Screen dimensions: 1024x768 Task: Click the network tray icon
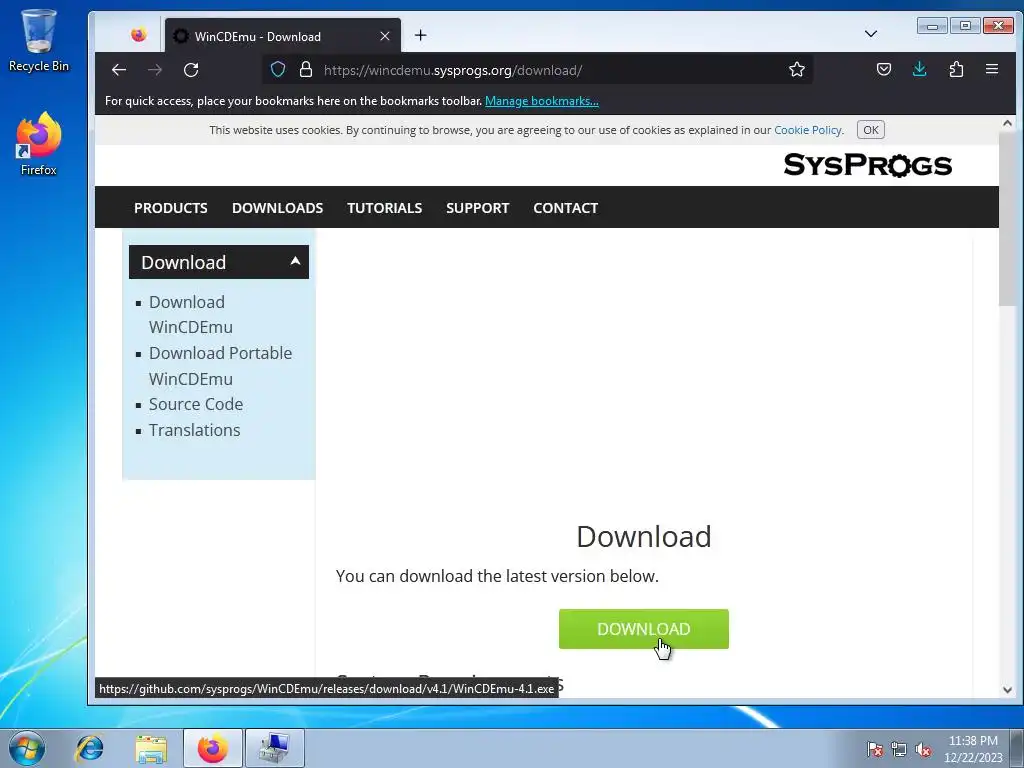[x=899, y=749]
